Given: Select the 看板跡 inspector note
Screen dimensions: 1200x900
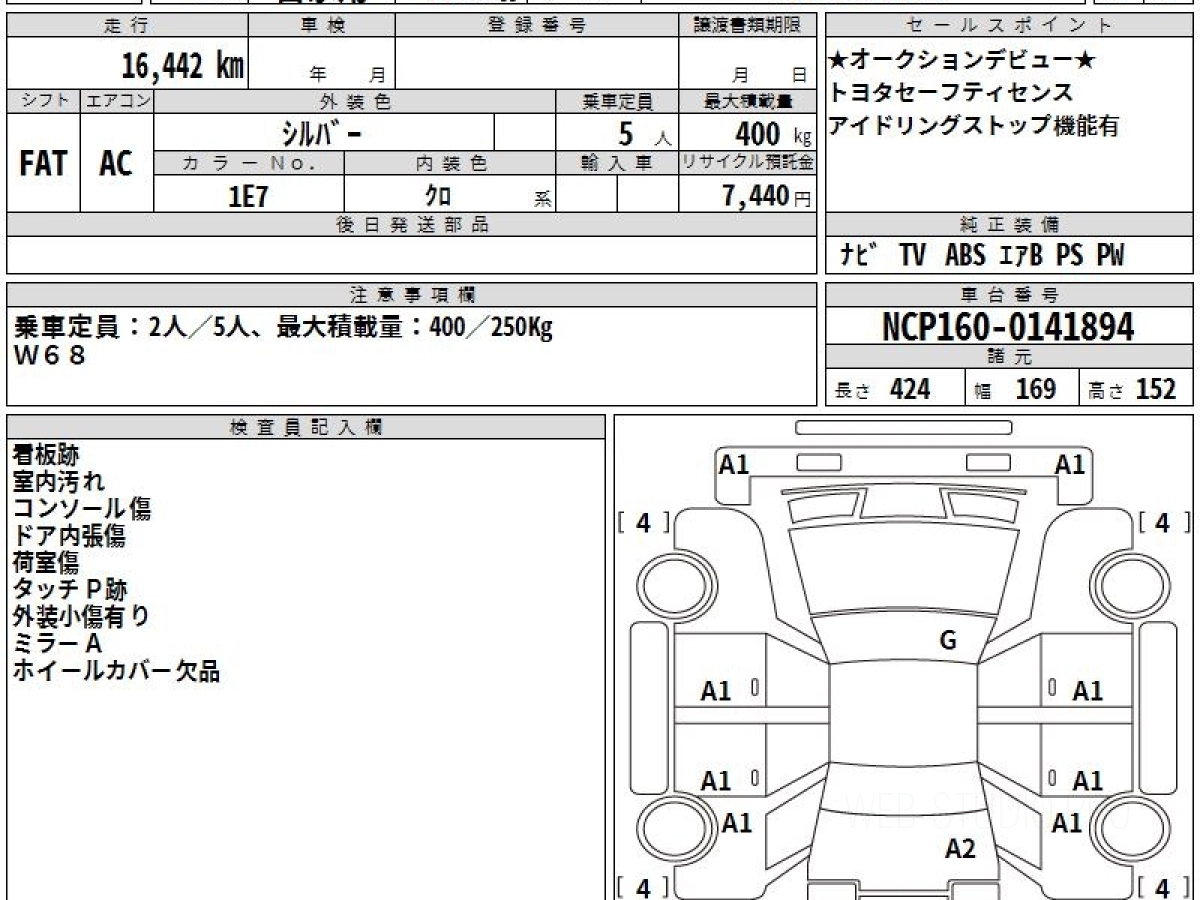Looking at the screenshot, I should point(46,456).
